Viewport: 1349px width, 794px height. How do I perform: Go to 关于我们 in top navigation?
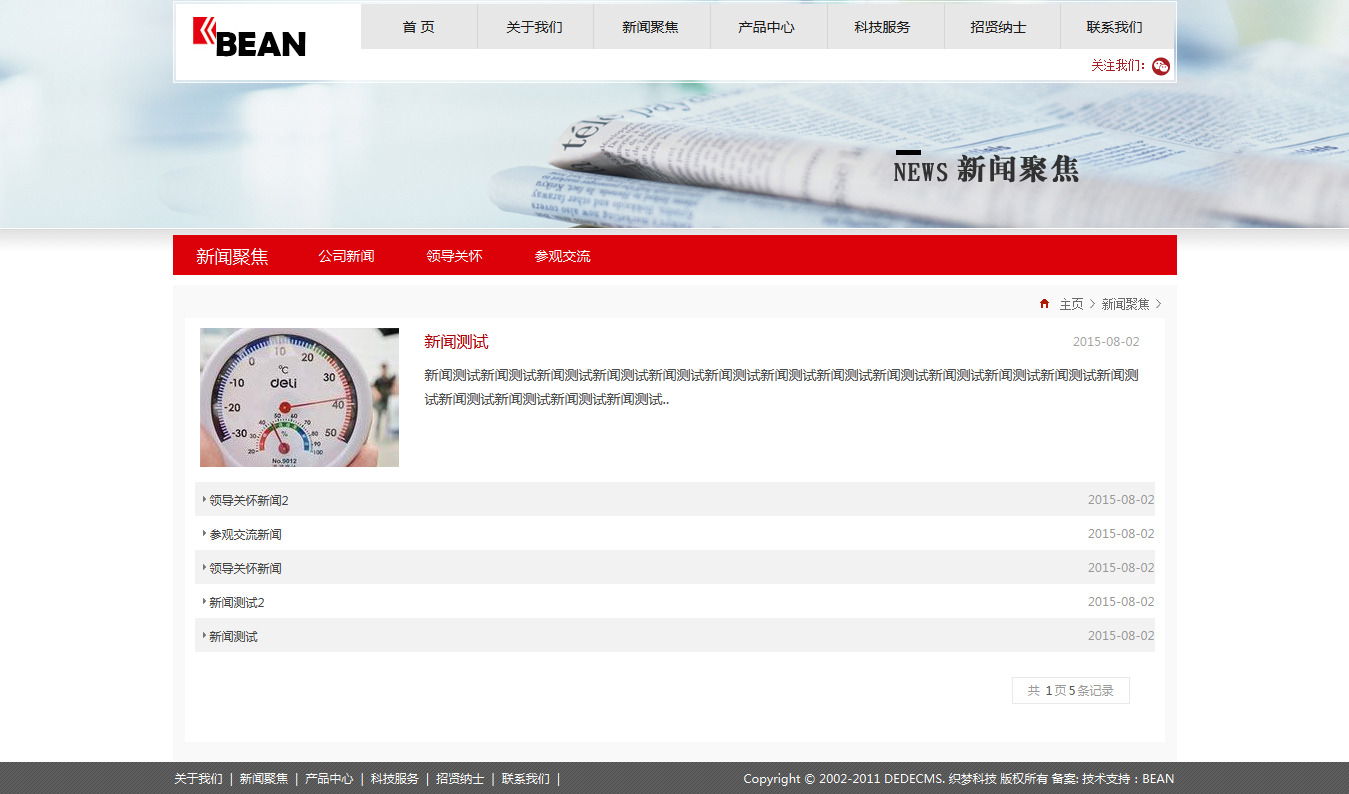535,27
